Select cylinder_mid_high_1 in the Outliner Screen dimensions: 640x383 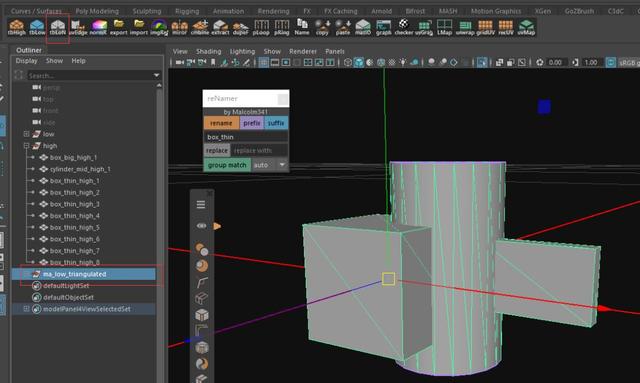pos(80,169)
